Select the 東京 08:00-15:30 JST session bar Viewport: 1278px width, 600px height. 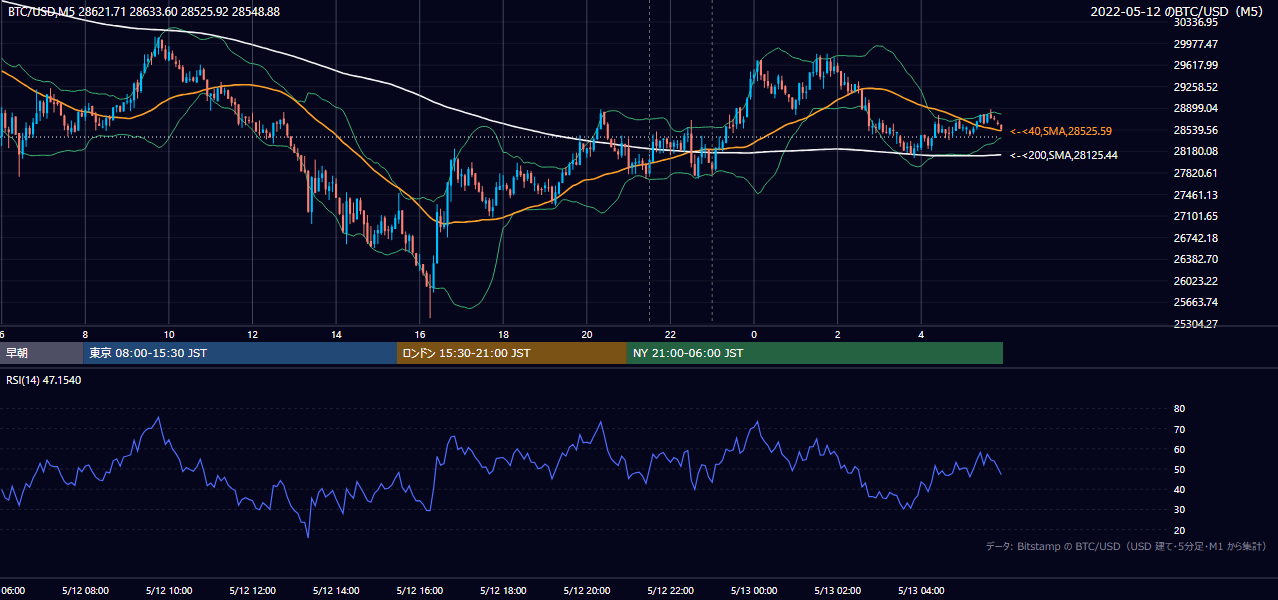[240, 353]
